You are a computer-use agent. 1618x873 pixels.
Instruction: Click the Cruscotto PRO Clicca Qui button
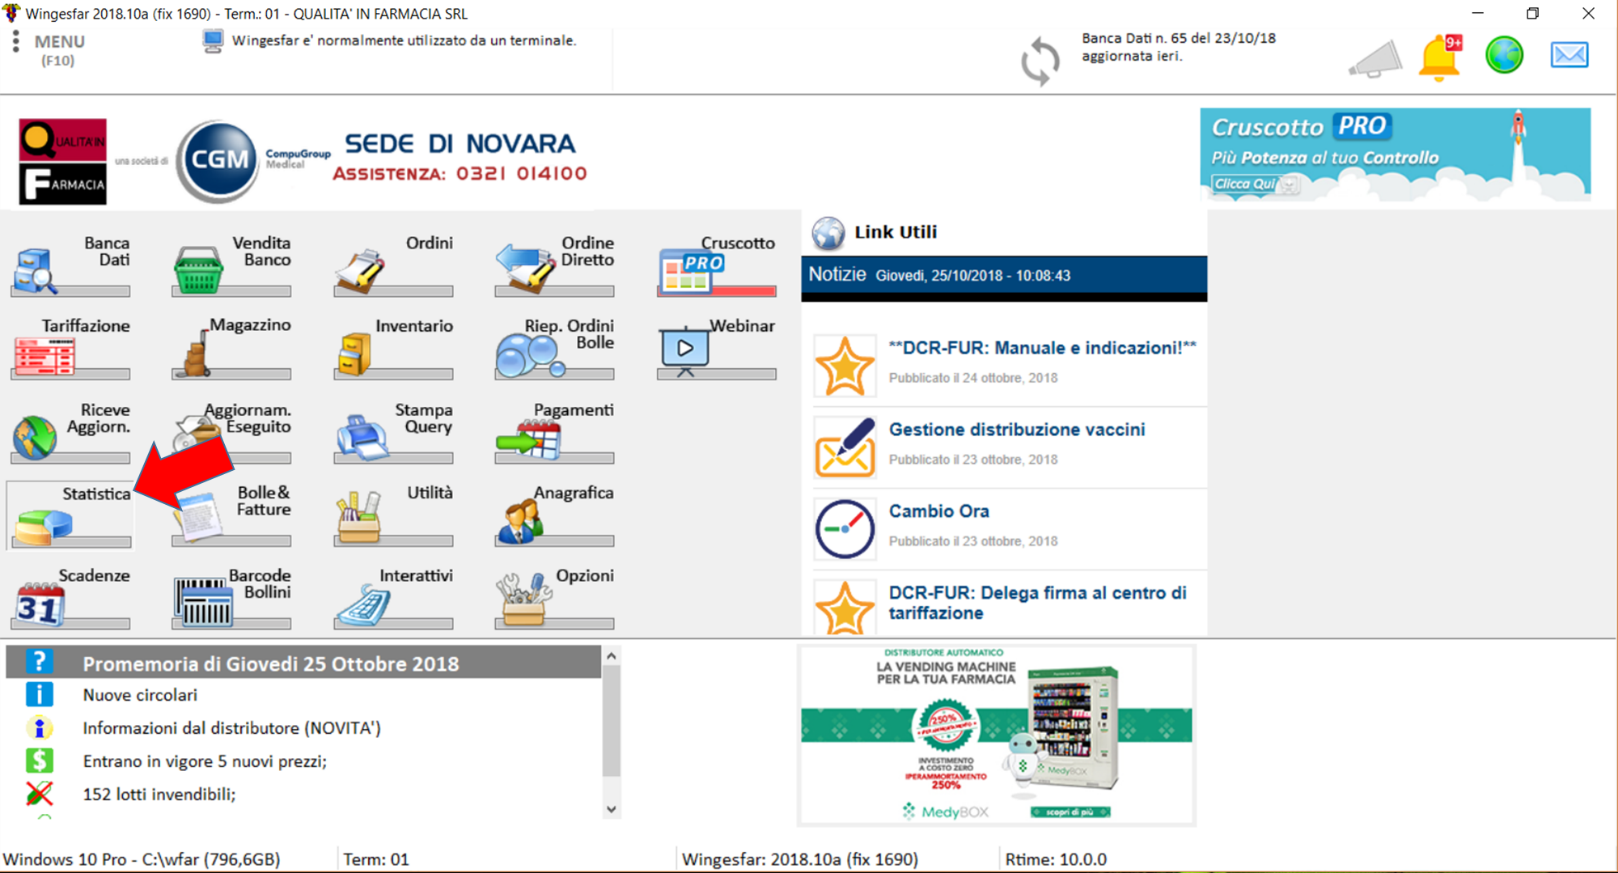tap(1255, 184)
